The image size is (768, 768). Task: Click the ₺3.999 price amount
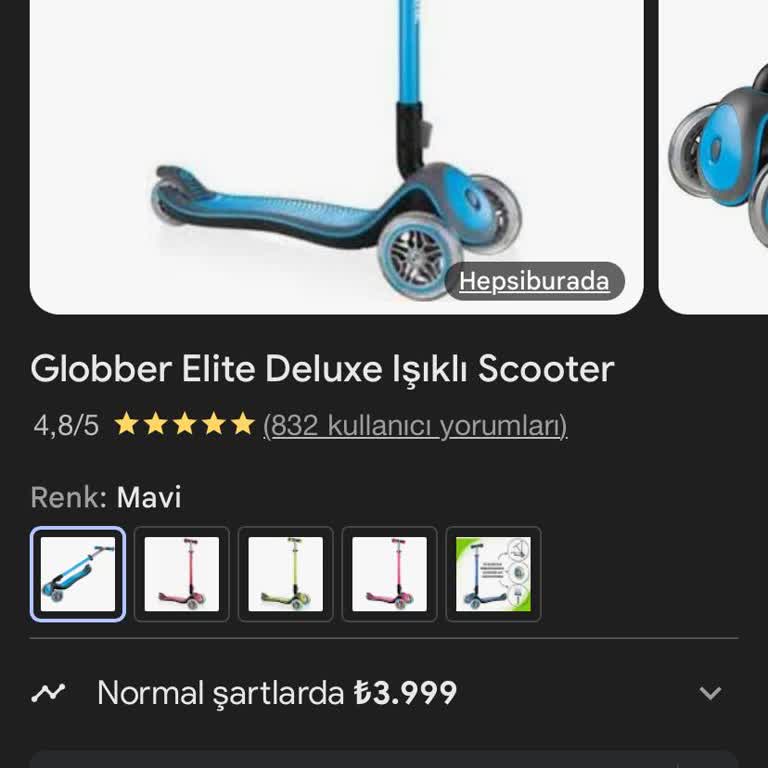406,693
